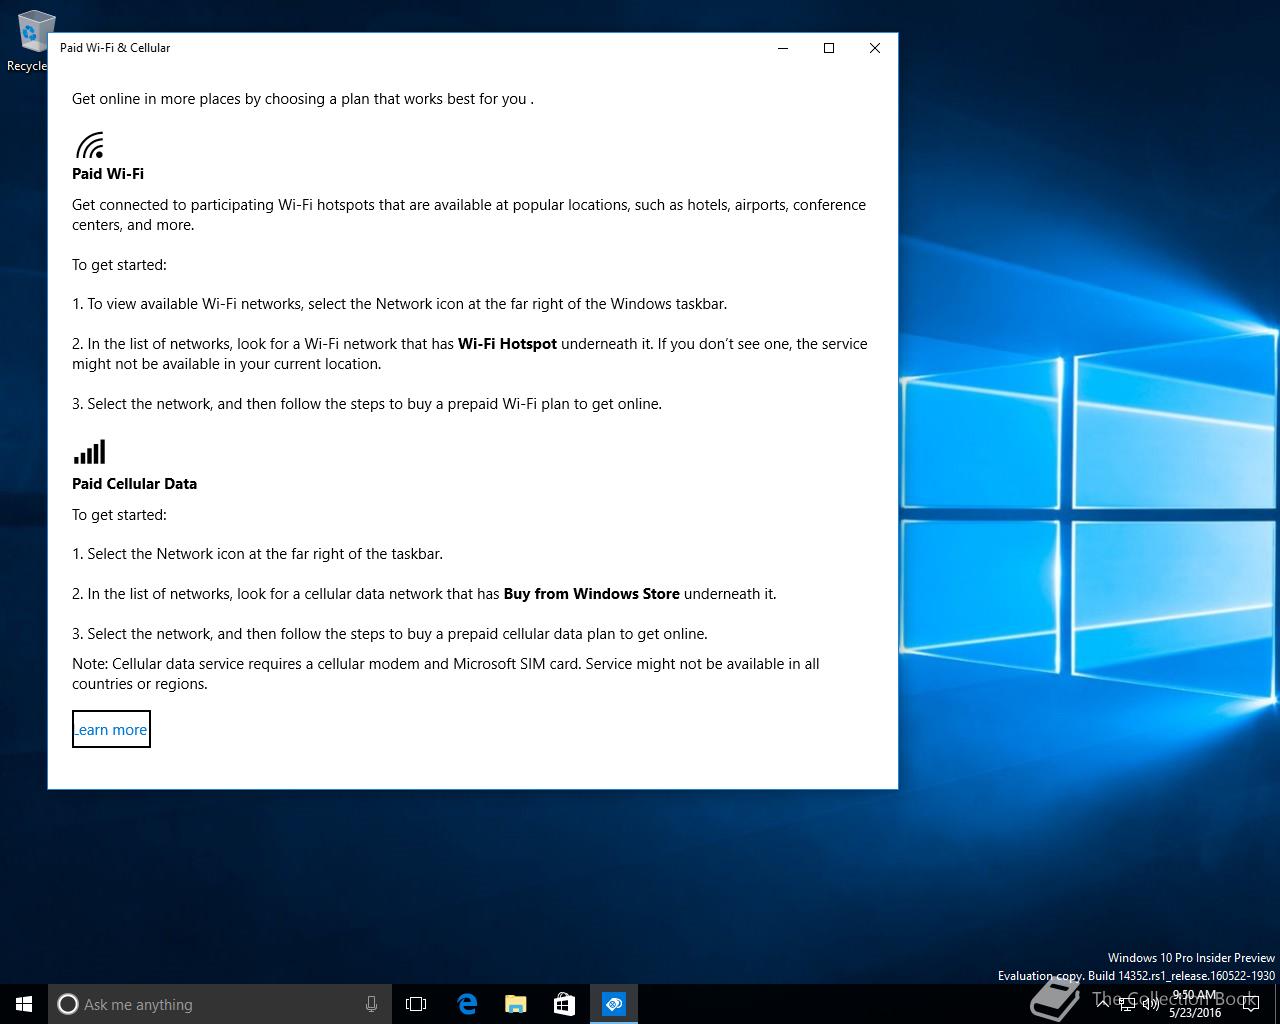Maximize the Paid Wi-Fi & Cellular window
Image resolution: width=1280 pixels, height=1024 pixels.
829,48
